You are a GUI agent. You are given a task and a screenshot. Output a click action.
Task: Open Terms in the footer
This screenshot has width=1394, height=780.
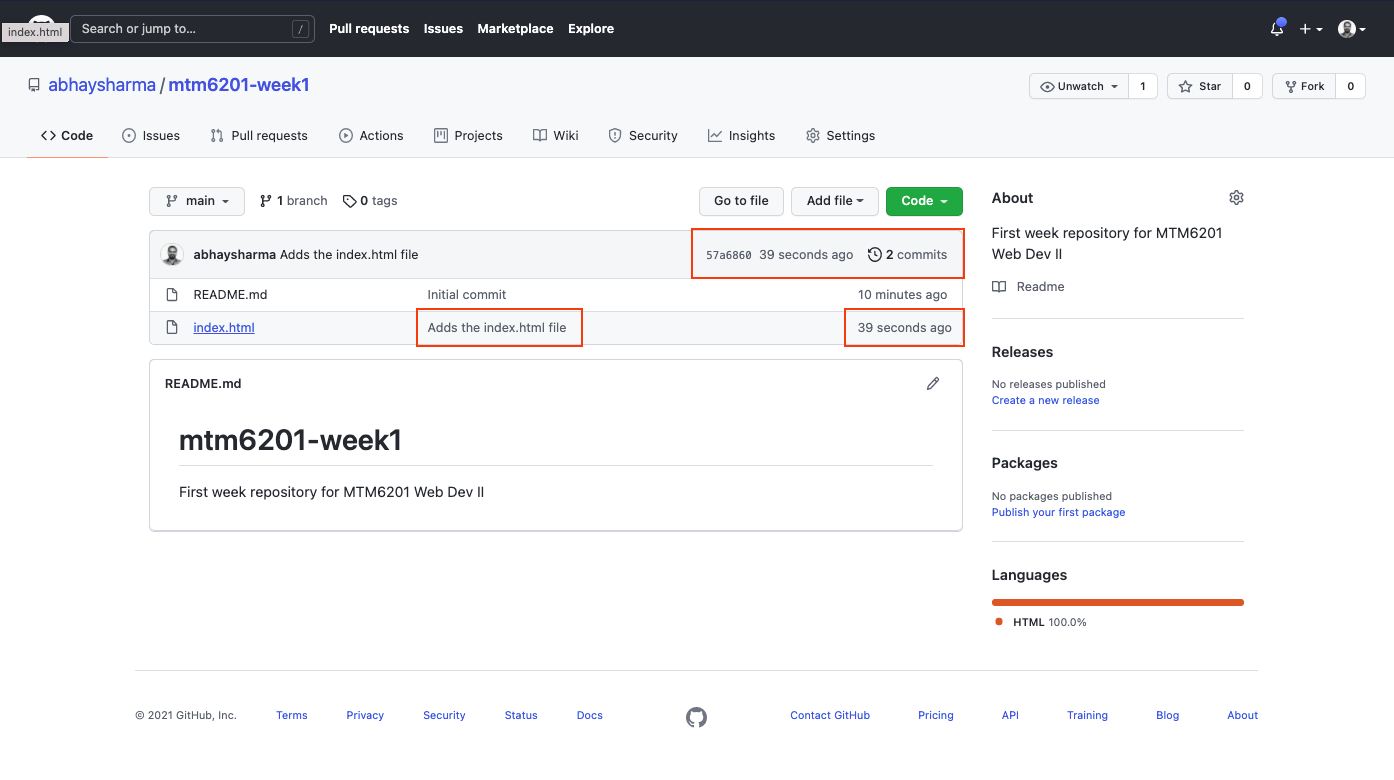tap(292, 716)
